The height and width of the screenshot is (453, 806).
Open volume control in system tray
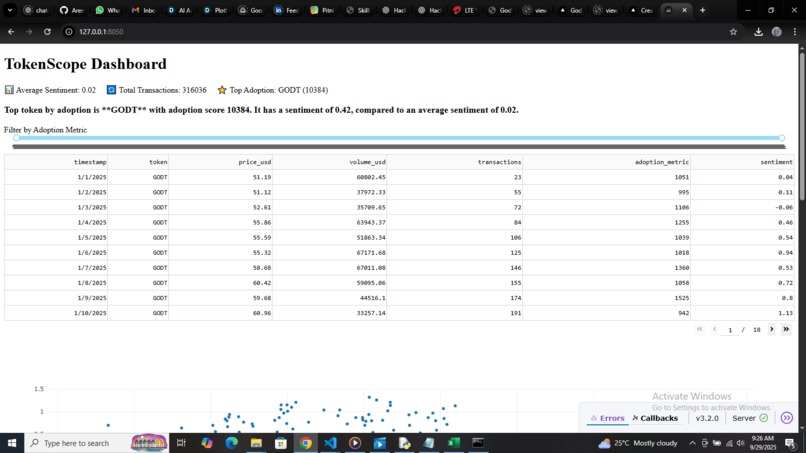[x=740, y=443]
